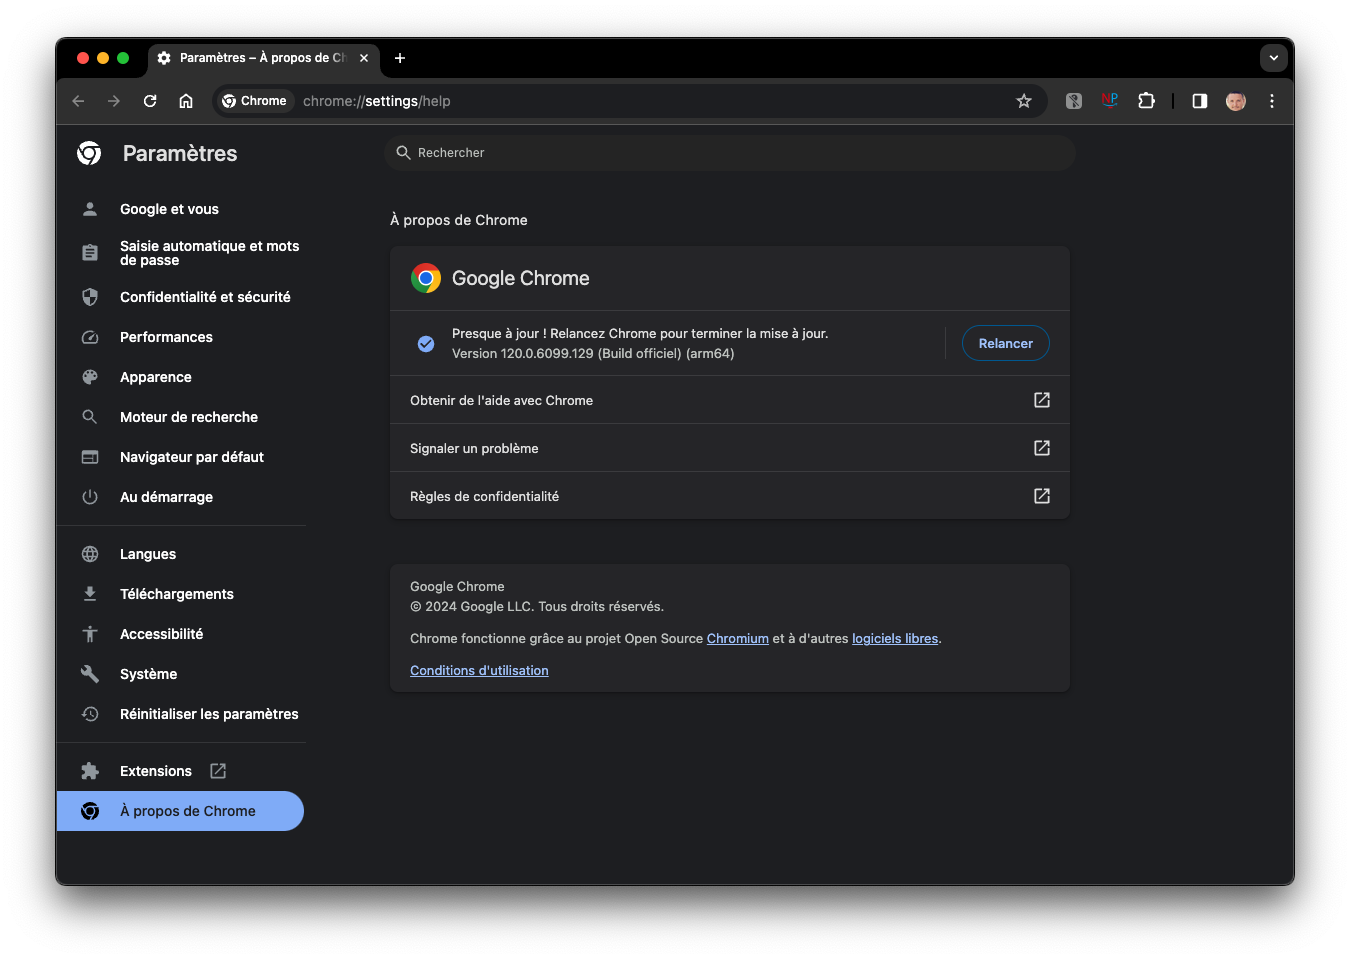Image resolution: width=1350 pixels, height=959 pixels.
Task: Click the Chrome site info chip in the address bar
Action: pyautogui.click(x=255, y=101)
